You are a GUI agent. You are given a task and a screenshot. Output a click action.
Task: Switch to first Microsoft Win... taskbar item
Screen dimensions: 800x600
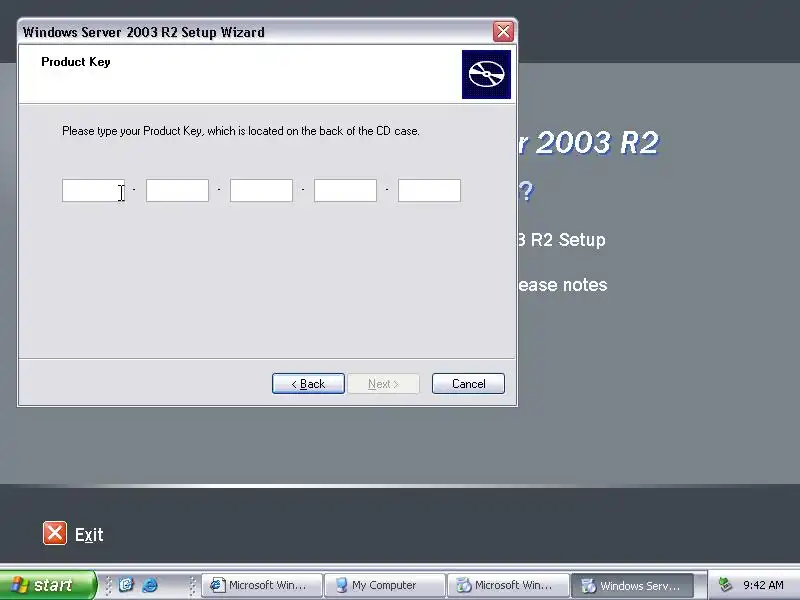pyautogui.click(x=262, y=585)
